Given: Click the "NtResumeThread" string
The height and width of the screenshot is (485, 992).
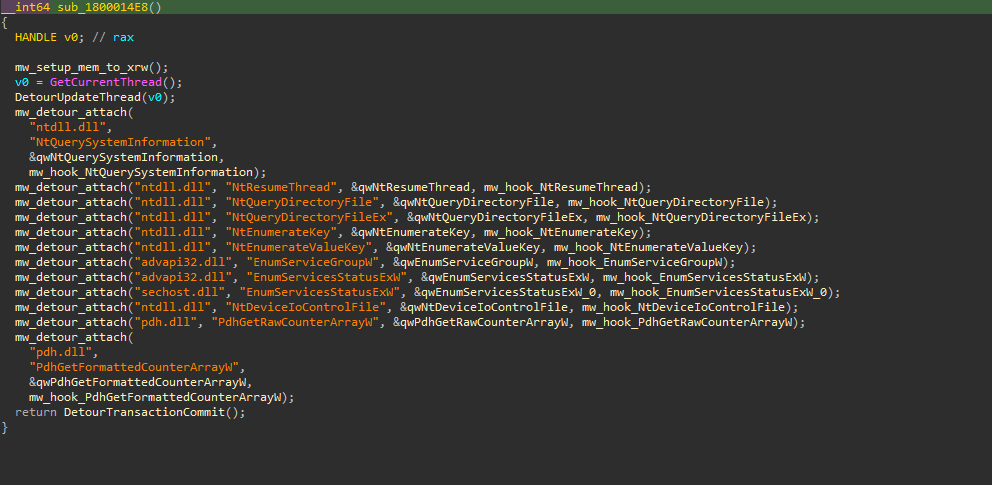Looking at the screenshot, I should tap(282, 188).
